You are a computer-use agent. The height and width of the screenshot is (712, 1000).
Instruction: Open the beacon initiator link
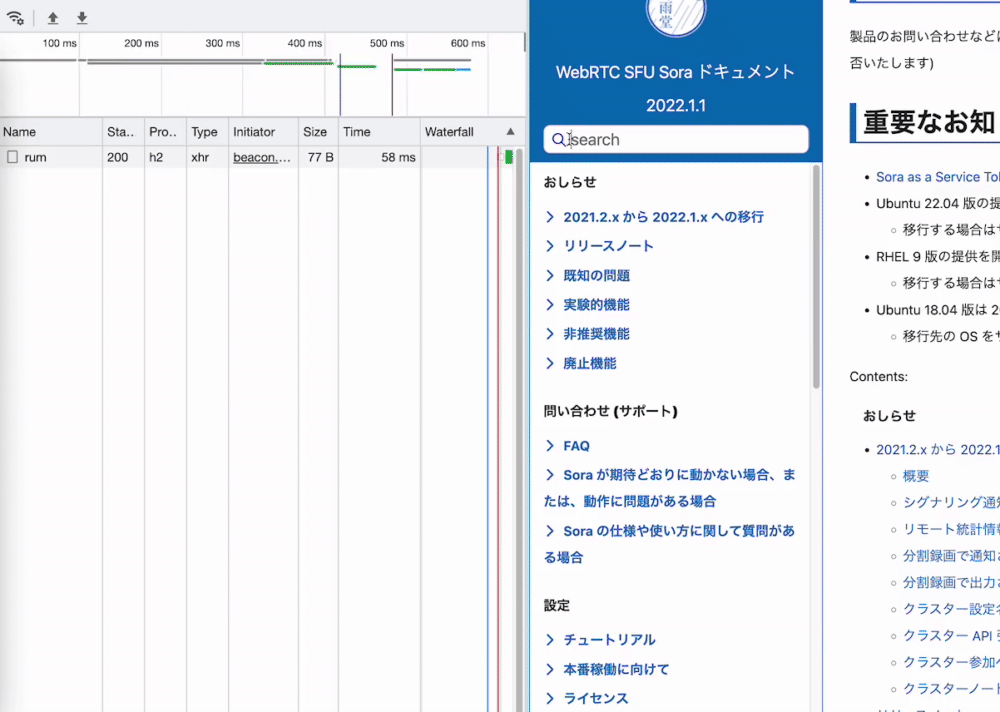click(x=261, y=157)
